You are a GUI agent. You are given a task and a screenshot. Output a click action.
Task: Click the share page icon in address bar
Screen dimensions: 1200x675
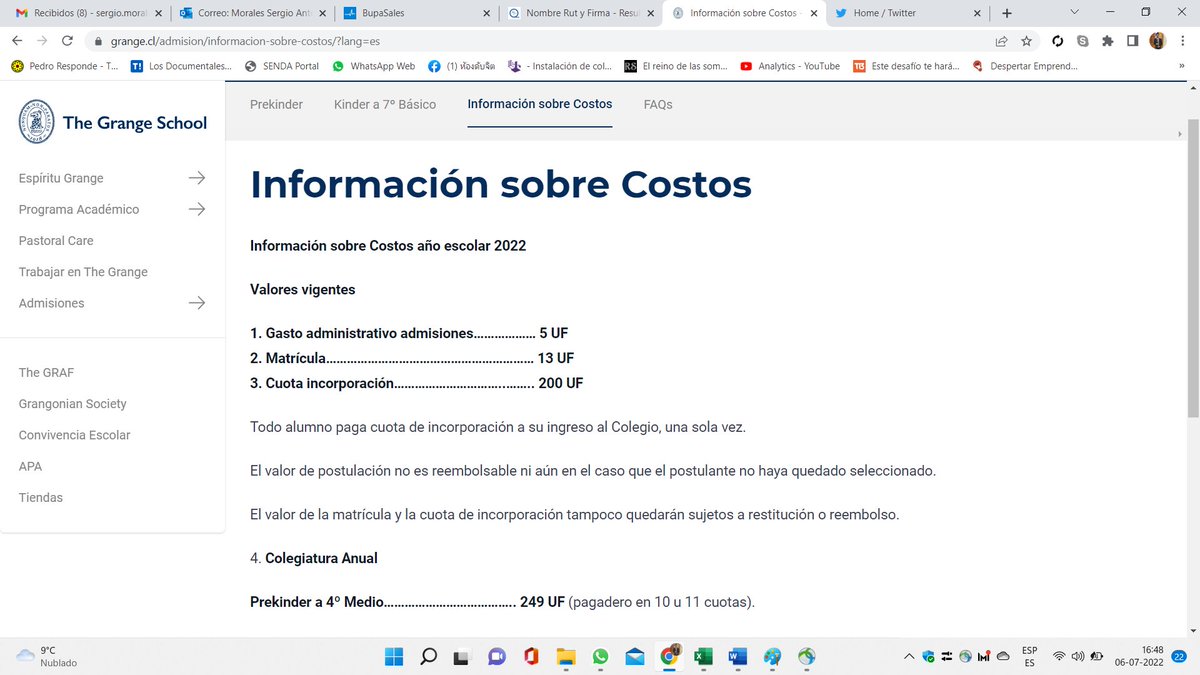(1001, 41)
